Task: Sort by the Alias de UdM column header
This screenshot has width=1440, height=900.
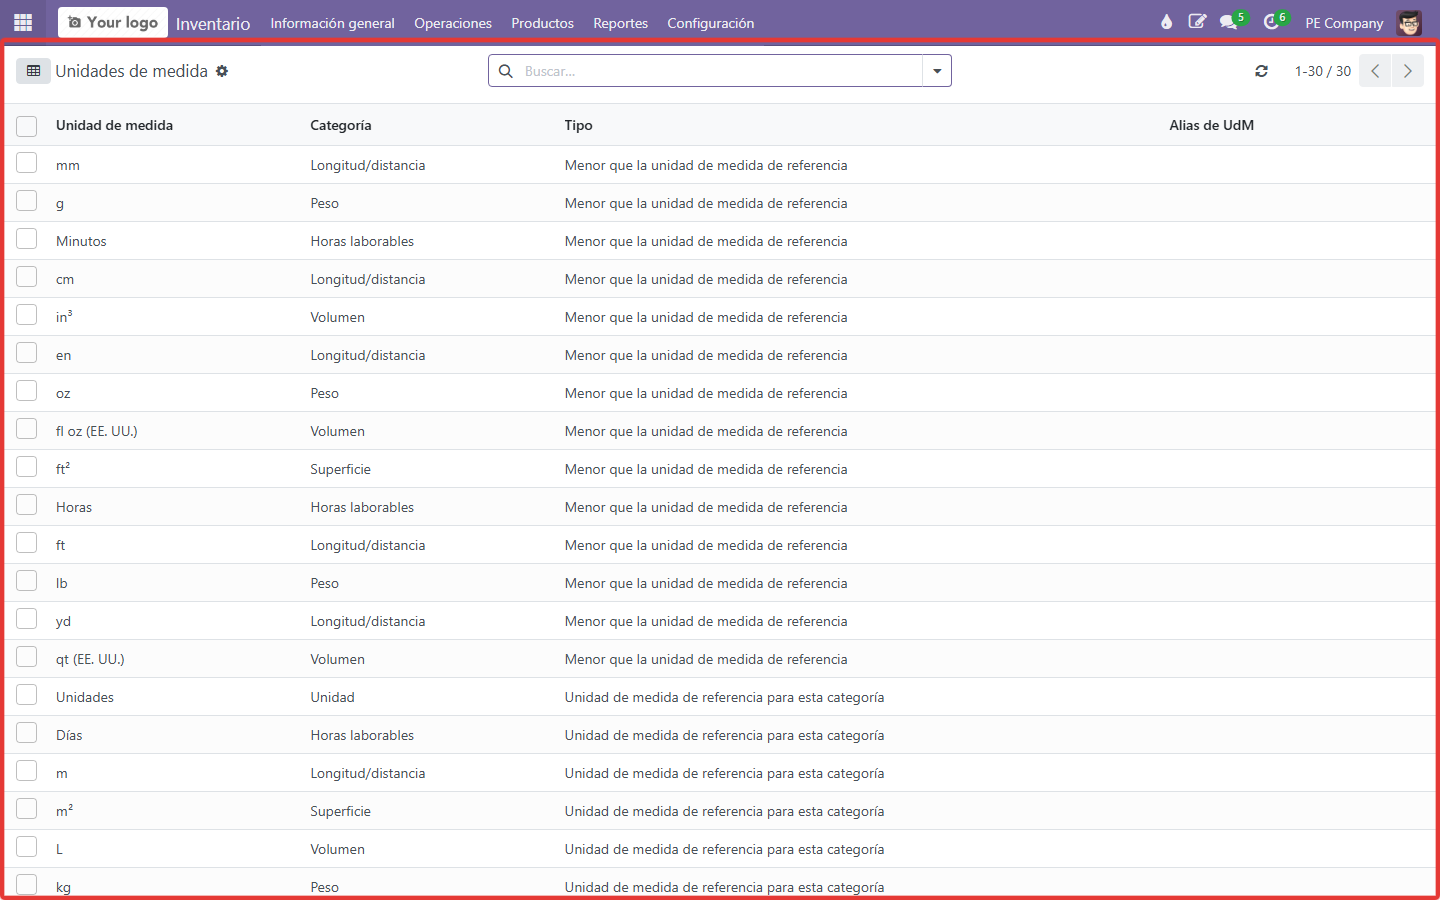Action: click(x=1211, y=125)
